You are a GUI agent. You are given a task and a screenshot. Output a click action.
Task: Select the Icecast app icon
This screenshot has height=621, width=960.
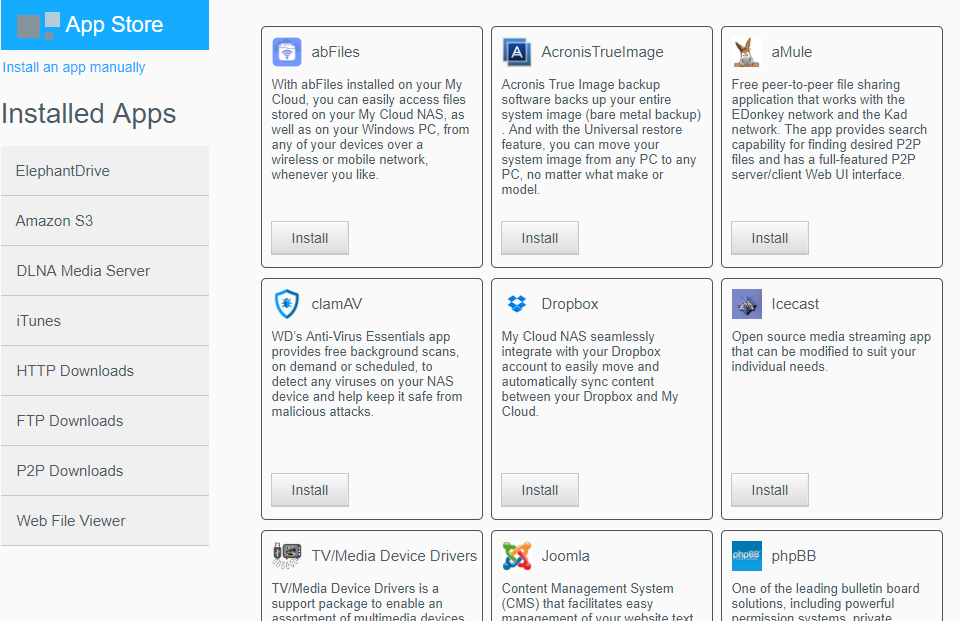tap(745, 303)
